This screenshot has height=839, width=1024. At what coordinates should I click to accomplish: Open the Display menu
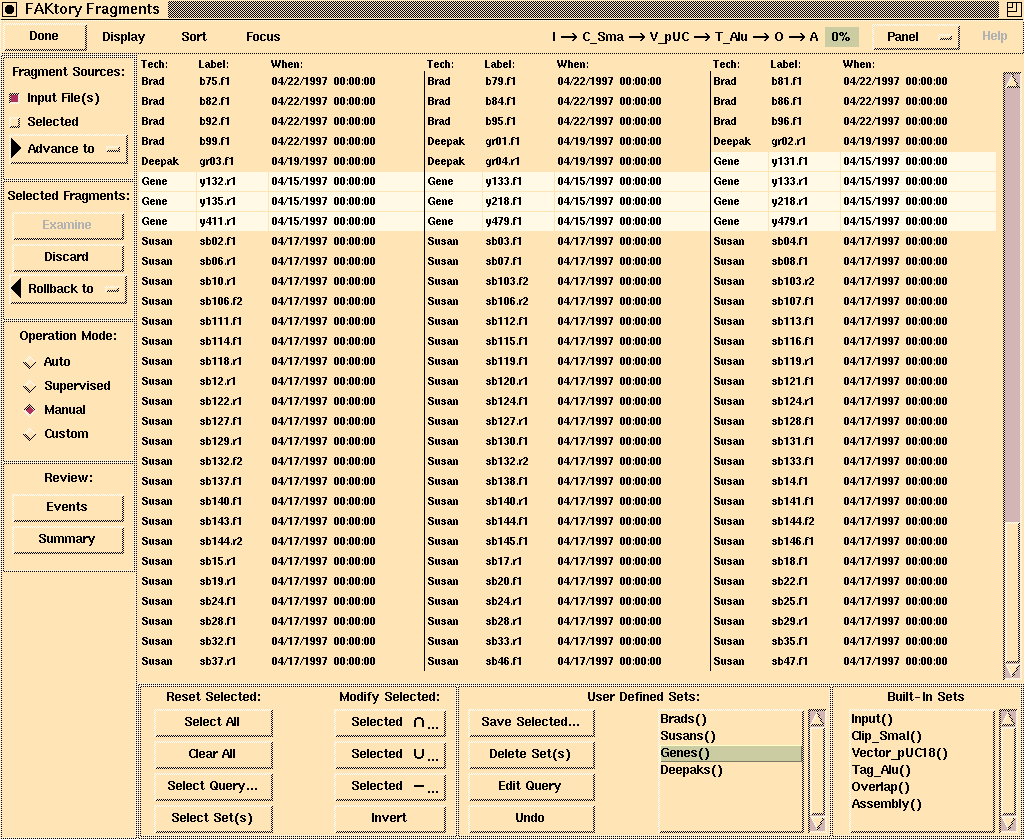123,37
